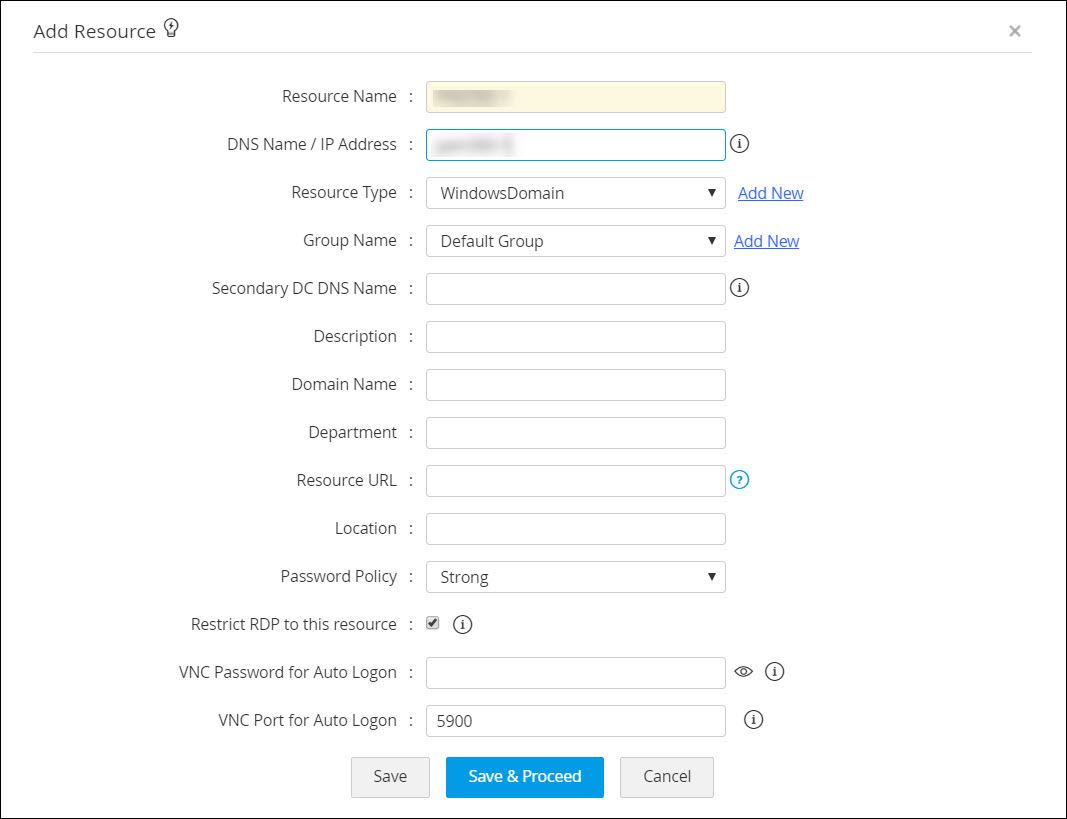Focus the Description text field
The image size is (1067, 819).
[575, 337]
